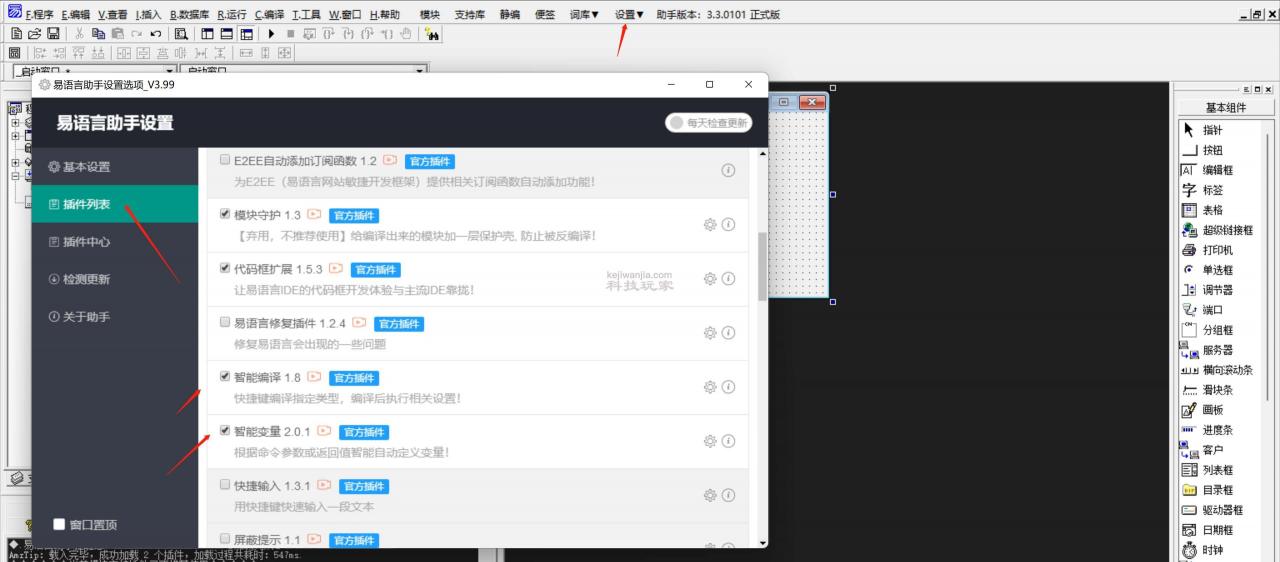Select the 打印机 printer component
The image size is (1280, 562).
[x=1207, y=250]
